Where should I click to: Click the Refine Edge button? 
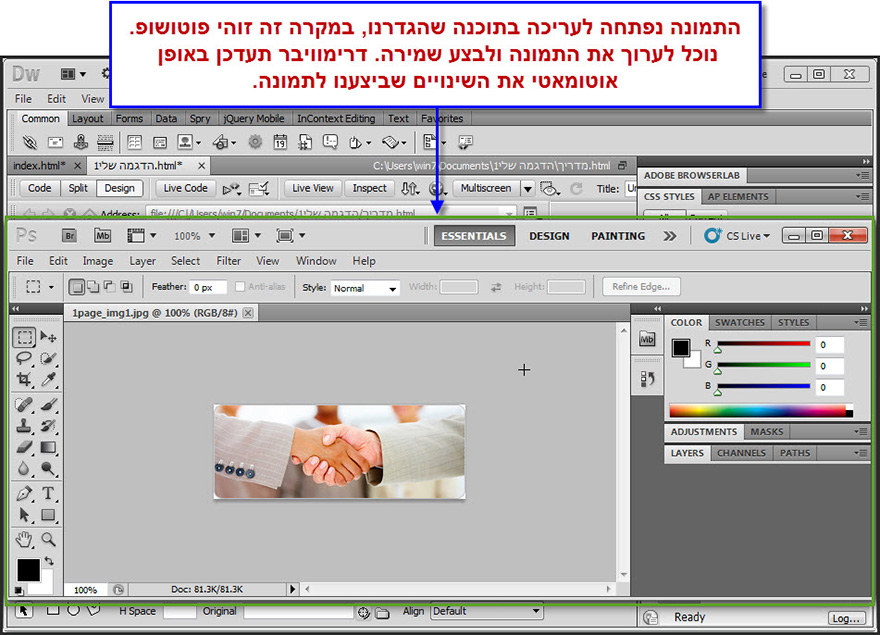click(641, 286)
